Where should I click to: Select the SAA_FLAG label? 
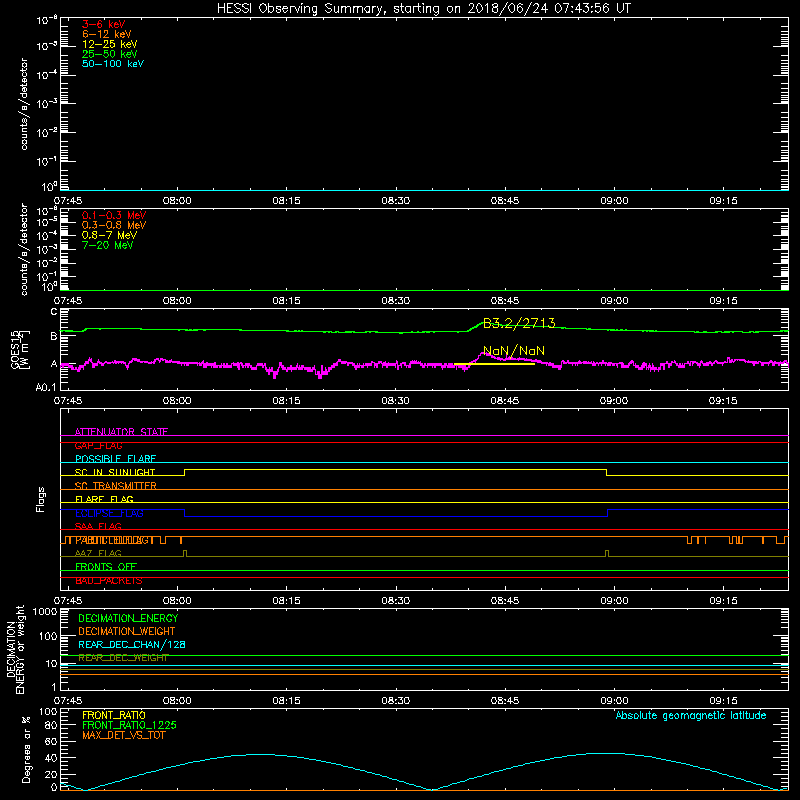[98, 526]
